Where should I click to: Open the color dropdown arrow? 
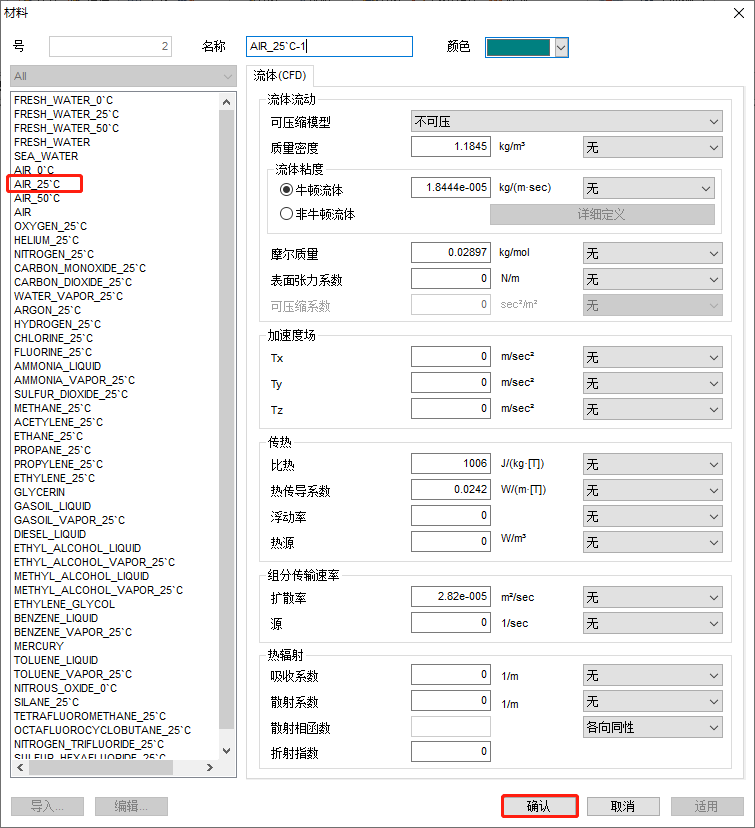(561, 47)
